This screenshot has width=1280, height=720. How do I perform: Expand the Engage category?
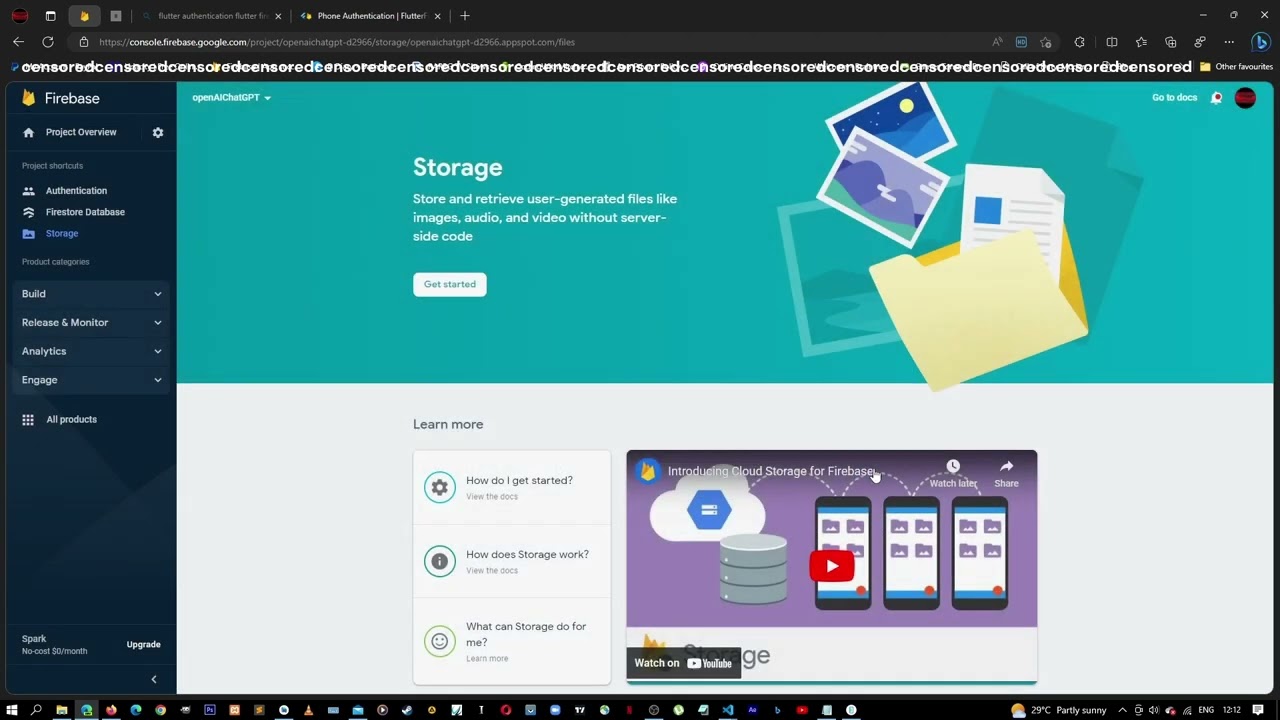coord(92,380)
